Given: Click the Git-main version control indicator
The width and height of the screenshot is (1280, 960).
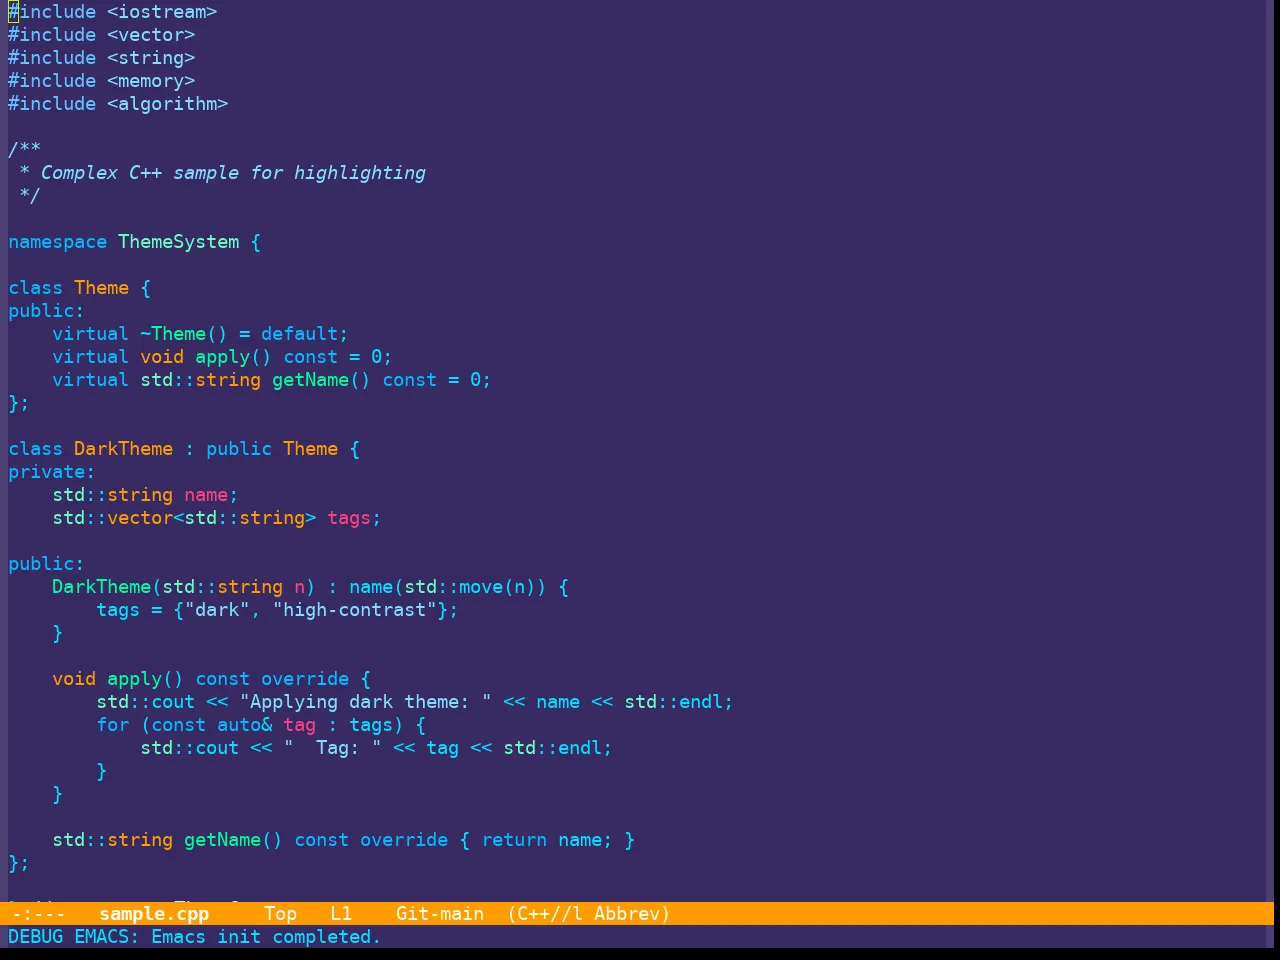Looking at the screenshot, I should tap(440, 914).
